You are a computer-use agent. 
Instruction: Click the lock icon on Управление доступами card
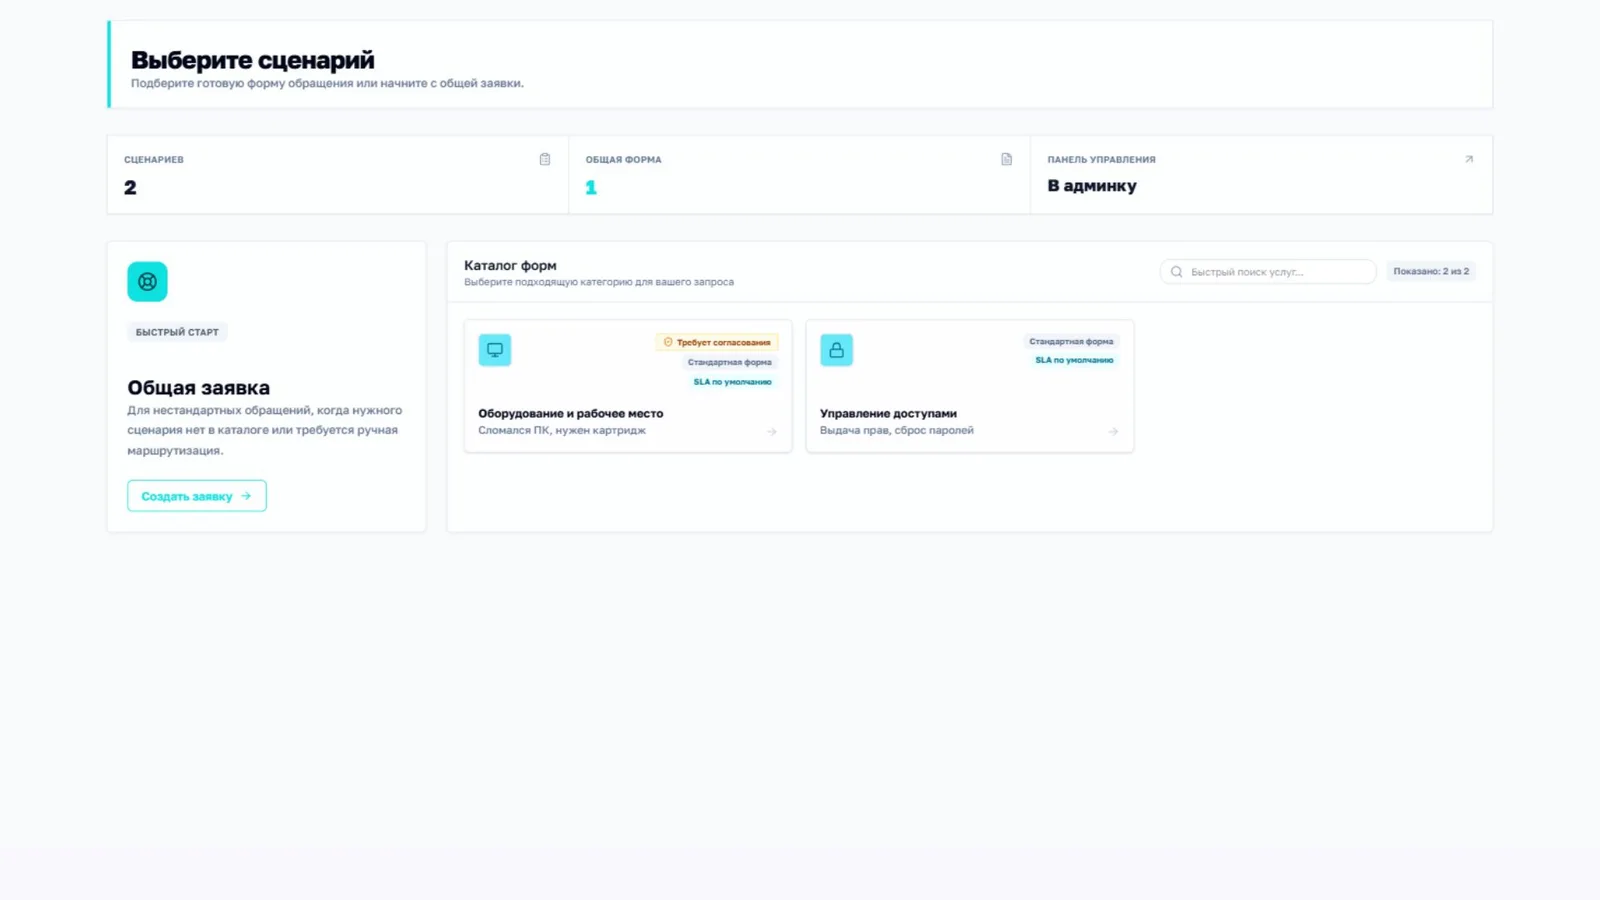click(837, 350)
